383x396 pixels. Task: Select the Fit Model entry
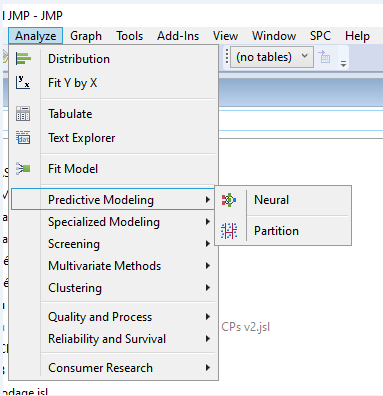pos(113,169)
